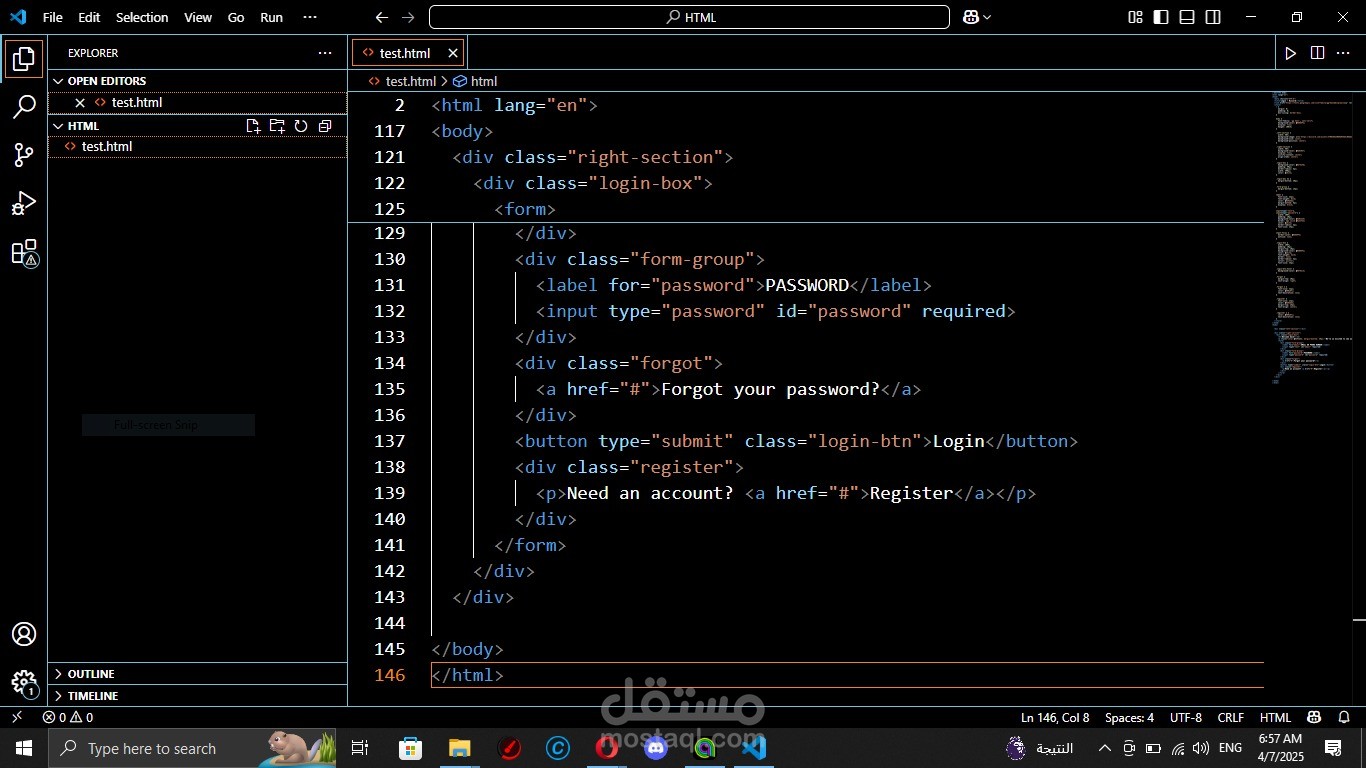1366x768 pixels.
Task: Expand the Outline section
Action: pyautogui.click(x=198, y=674)
